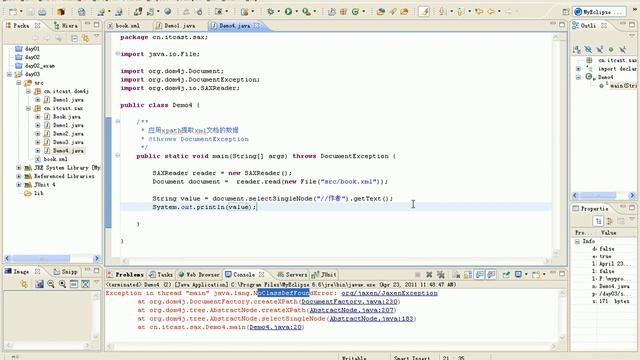Click the green Run button icon
The height and width of the screenshot is (360, 640).
(x=288, y=12)
